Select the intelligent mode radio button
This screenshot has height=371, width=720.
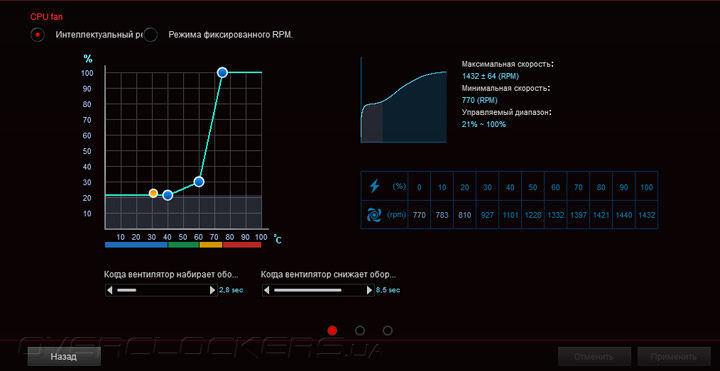click(x=38, y=35)
